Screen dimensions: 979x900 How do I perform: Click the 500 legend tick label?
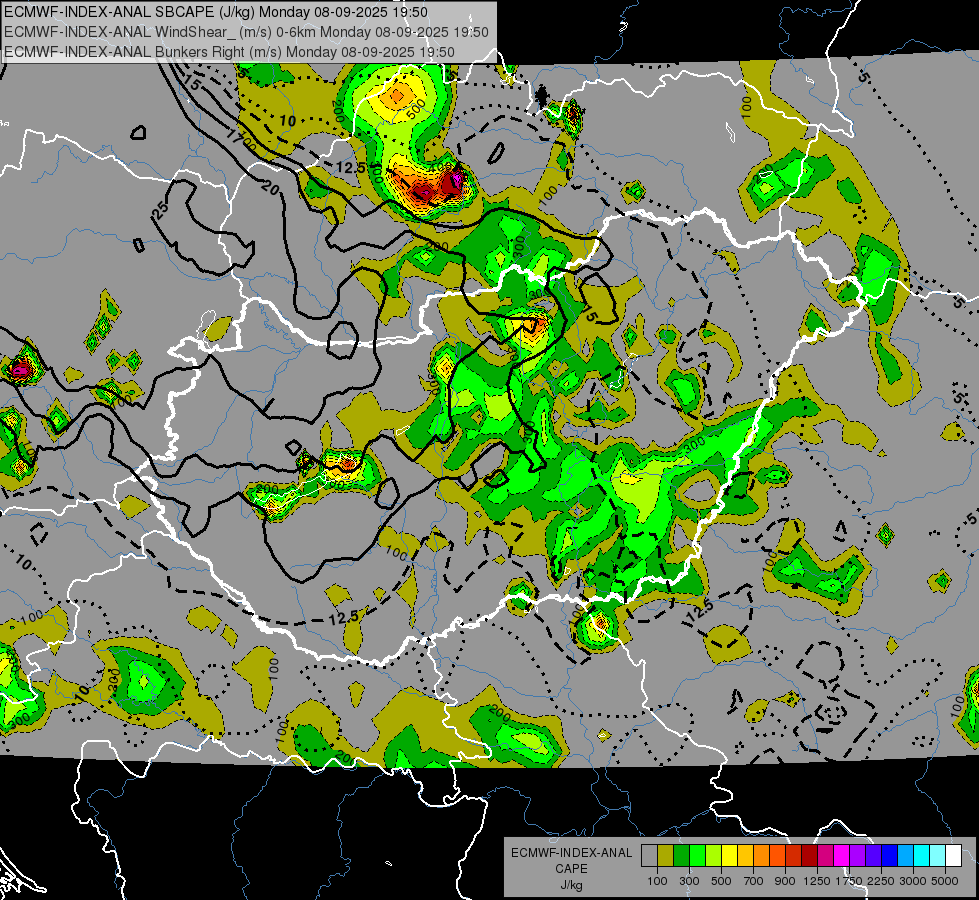coord(721,881)
